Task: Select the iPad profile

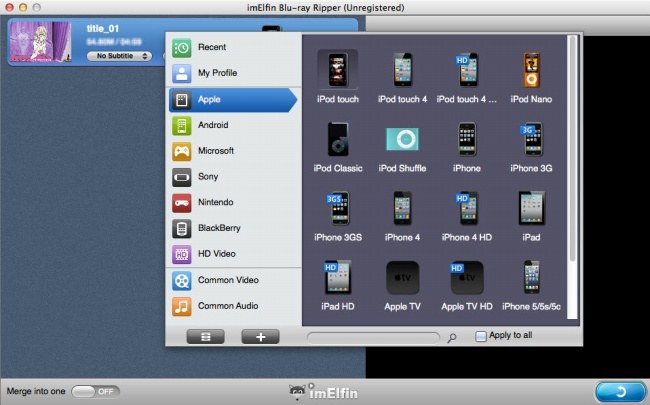Action: 531,216
